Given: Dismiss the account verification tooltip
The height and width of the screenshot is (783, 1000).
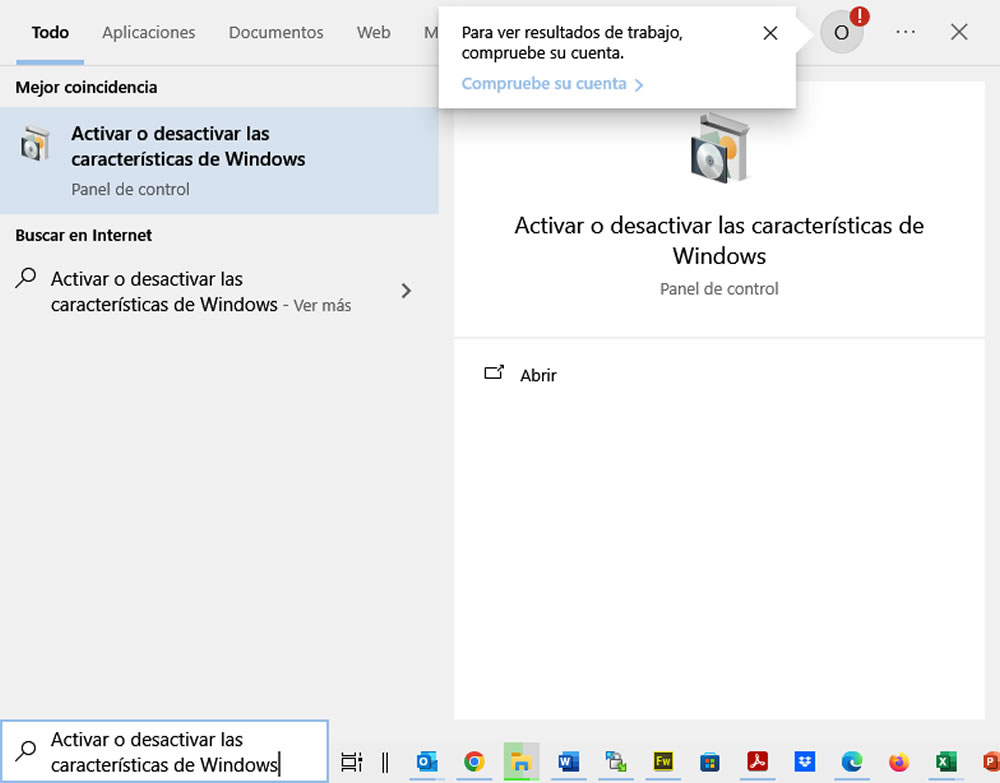Looking at the screenshot, I should pyautogui.click(x=770, y=33).
